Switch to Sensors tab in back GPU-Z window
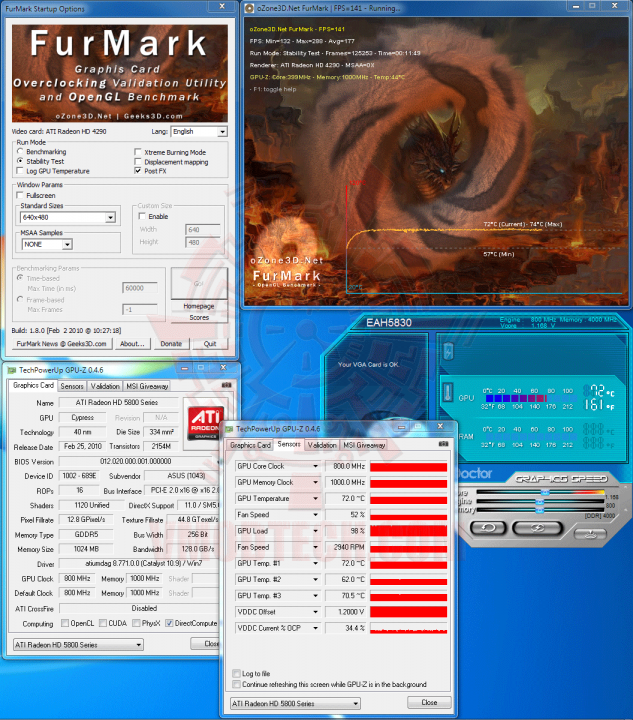The height and width of the screenshot is (720, 633). pos(72,386)
